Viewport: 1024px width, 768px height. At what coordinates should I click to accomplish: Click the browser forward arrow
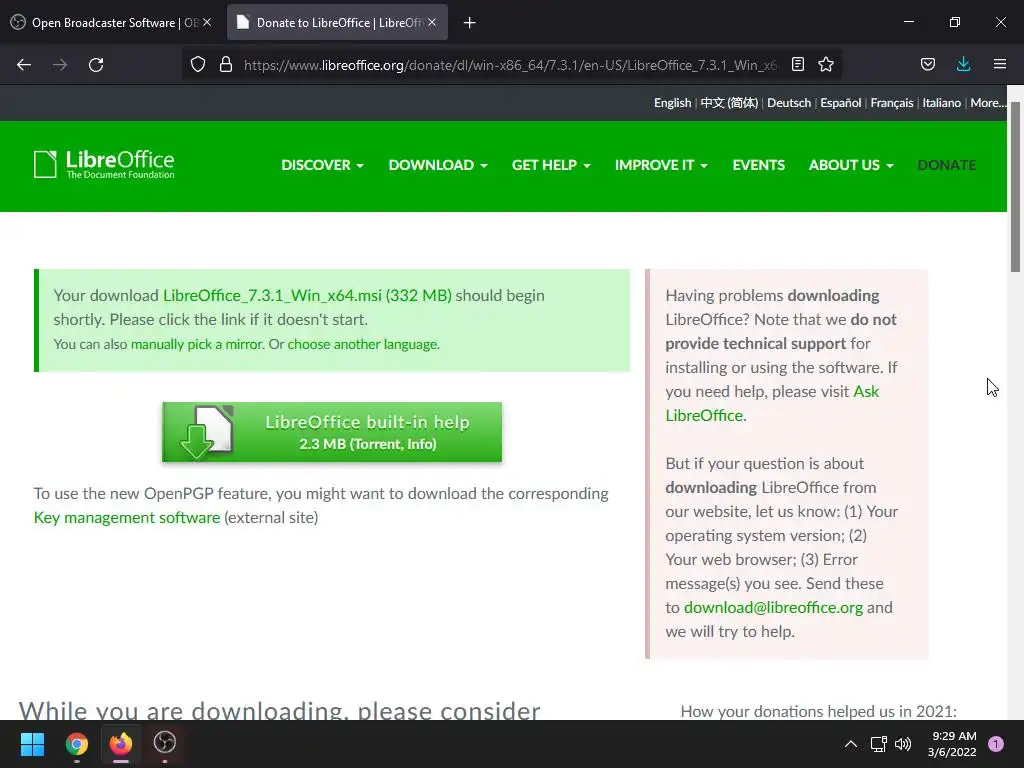(x=60, y=65)
